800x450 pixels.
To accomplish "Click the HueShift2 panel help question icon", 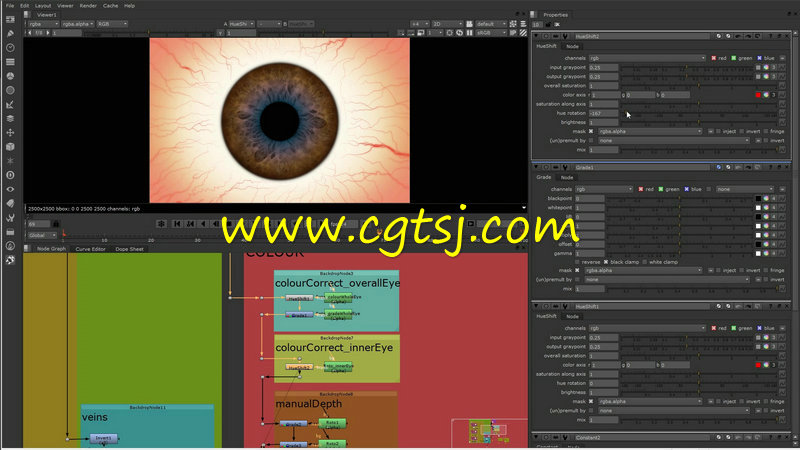I will 771,37.
